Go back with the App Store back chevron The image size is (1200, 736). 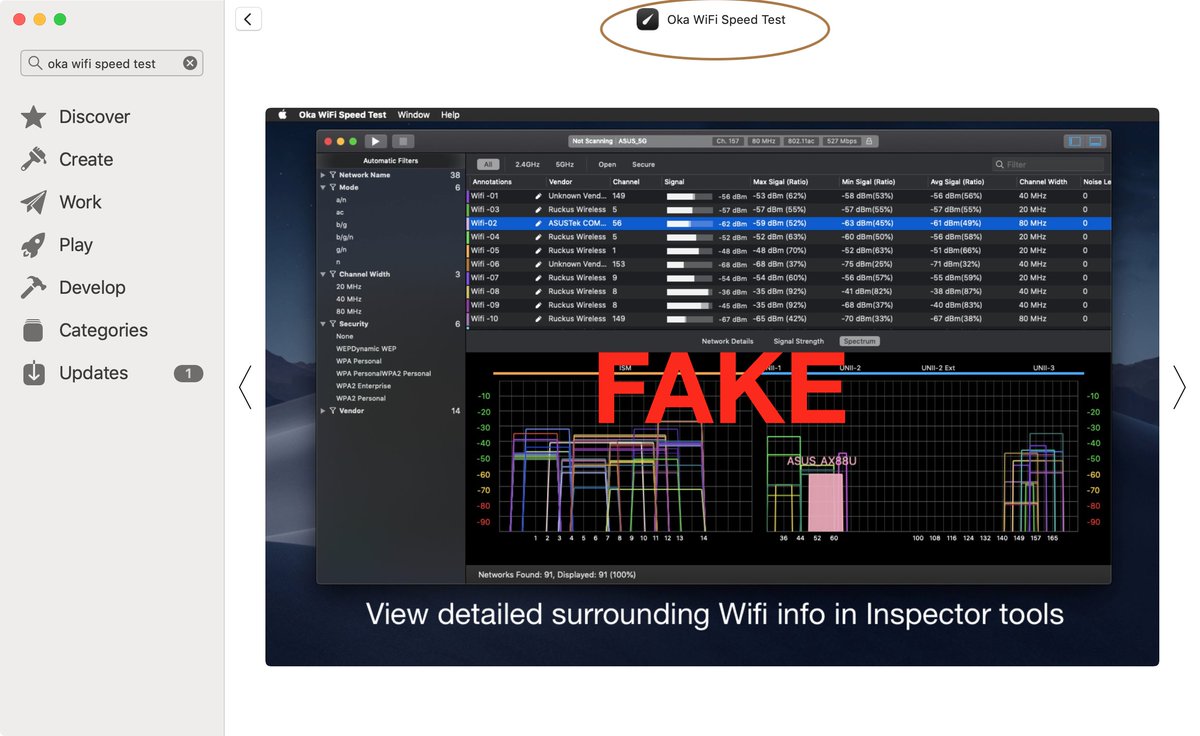248,19
